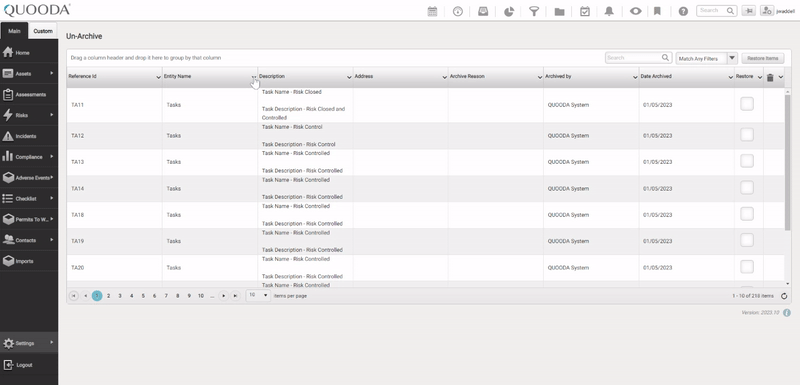The image size is (800, 385).
Task: Open the calendar icon in top toolbar
Action: [x=432, y=11]
